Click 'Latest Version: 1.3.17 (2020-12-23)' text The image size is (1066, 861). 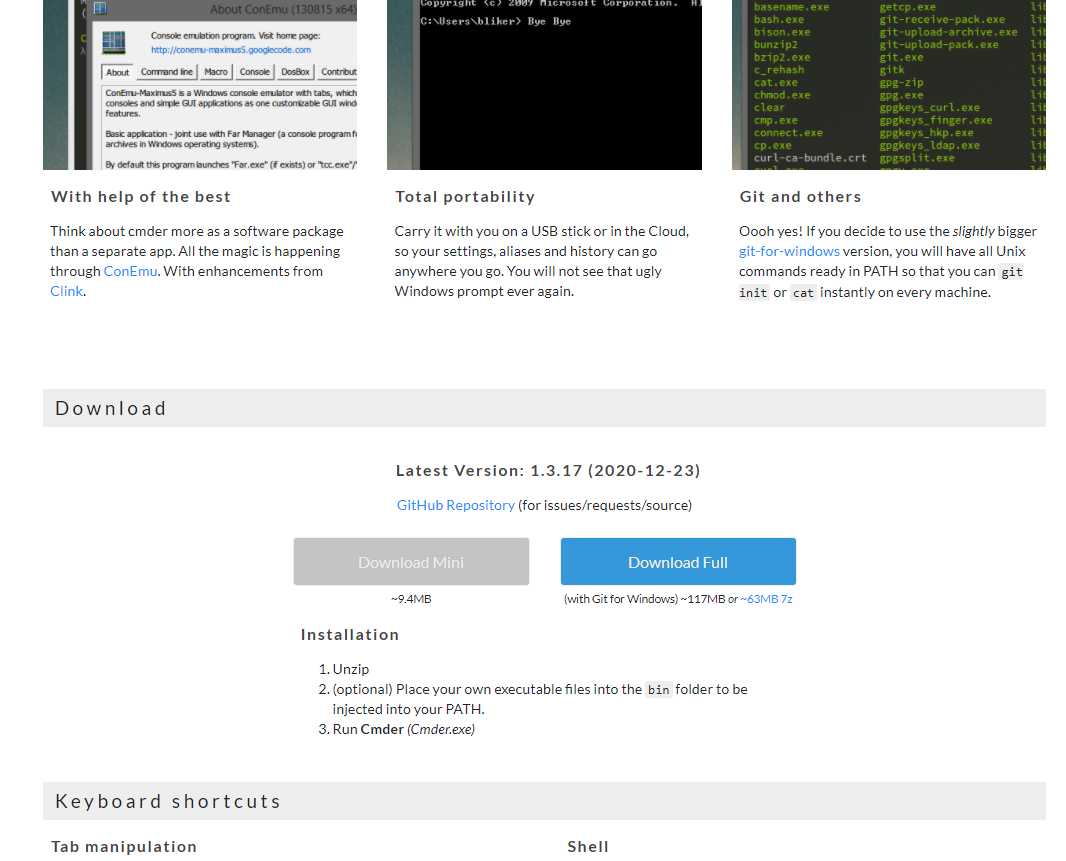(548, 471)
